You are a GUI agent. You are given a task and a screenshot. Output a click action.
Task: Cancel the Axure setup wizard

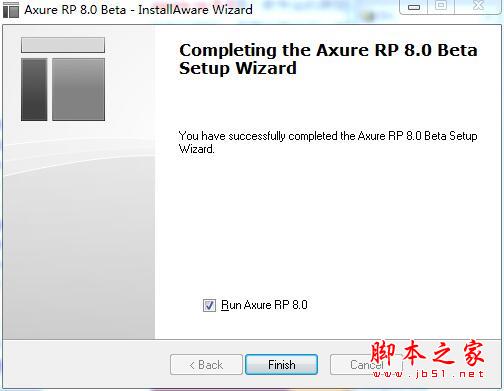(x=366, y=365)
